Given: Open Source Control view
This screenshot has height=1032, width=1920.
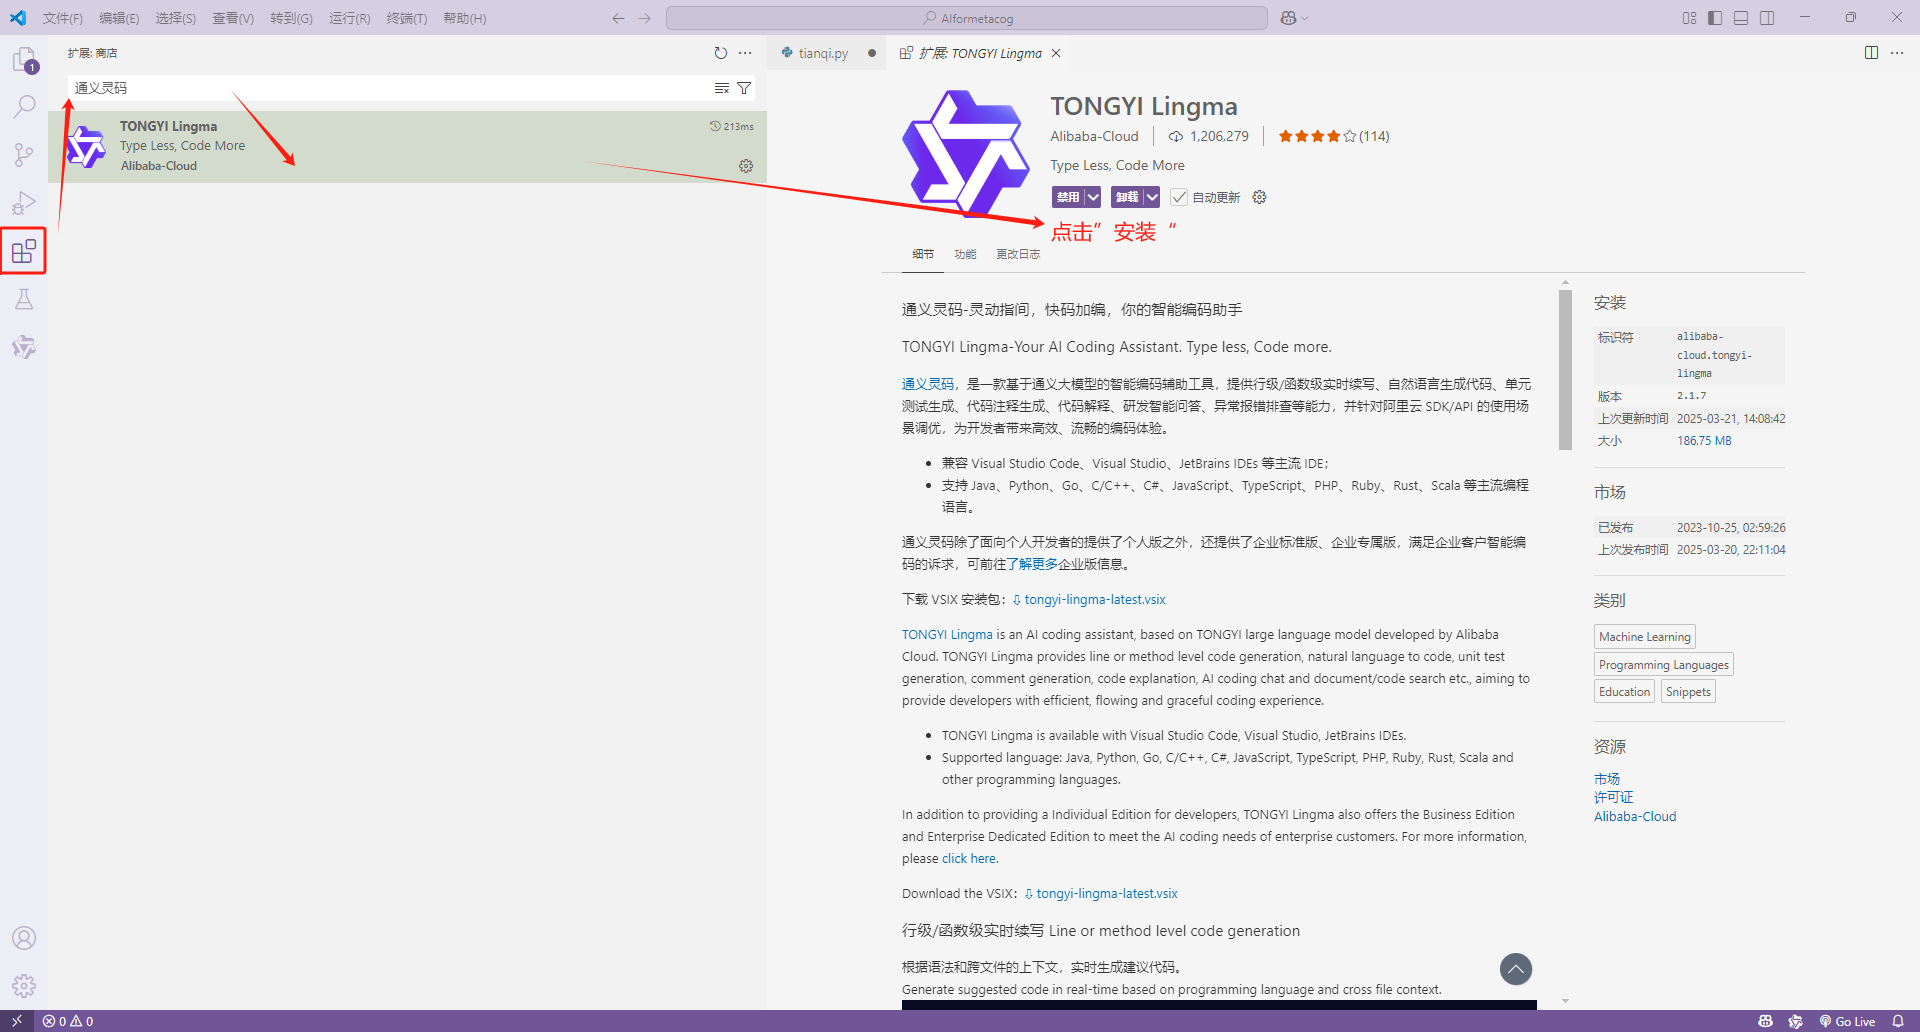Looking at the screenshot, I should (24, 154).
